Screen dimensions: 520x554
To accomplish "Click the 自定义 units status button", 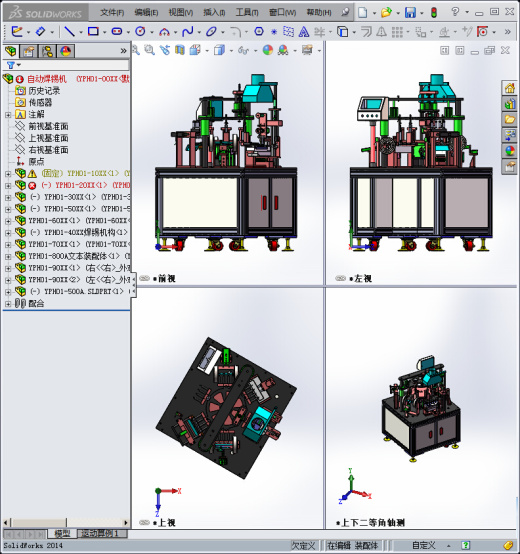I will point(424,546).
